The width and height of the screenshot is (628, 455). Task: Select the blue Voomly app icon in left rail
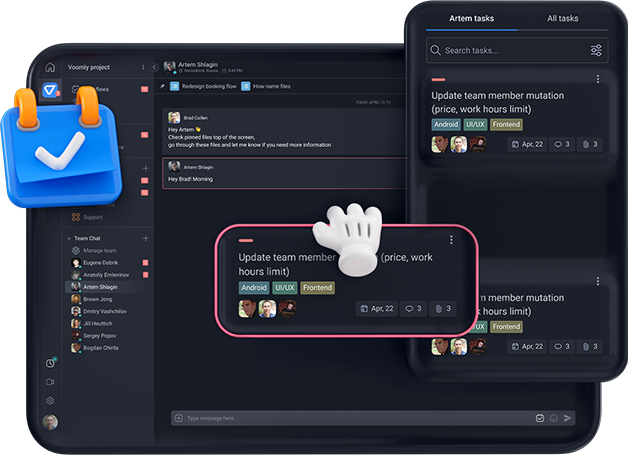[x=50, y=90]
